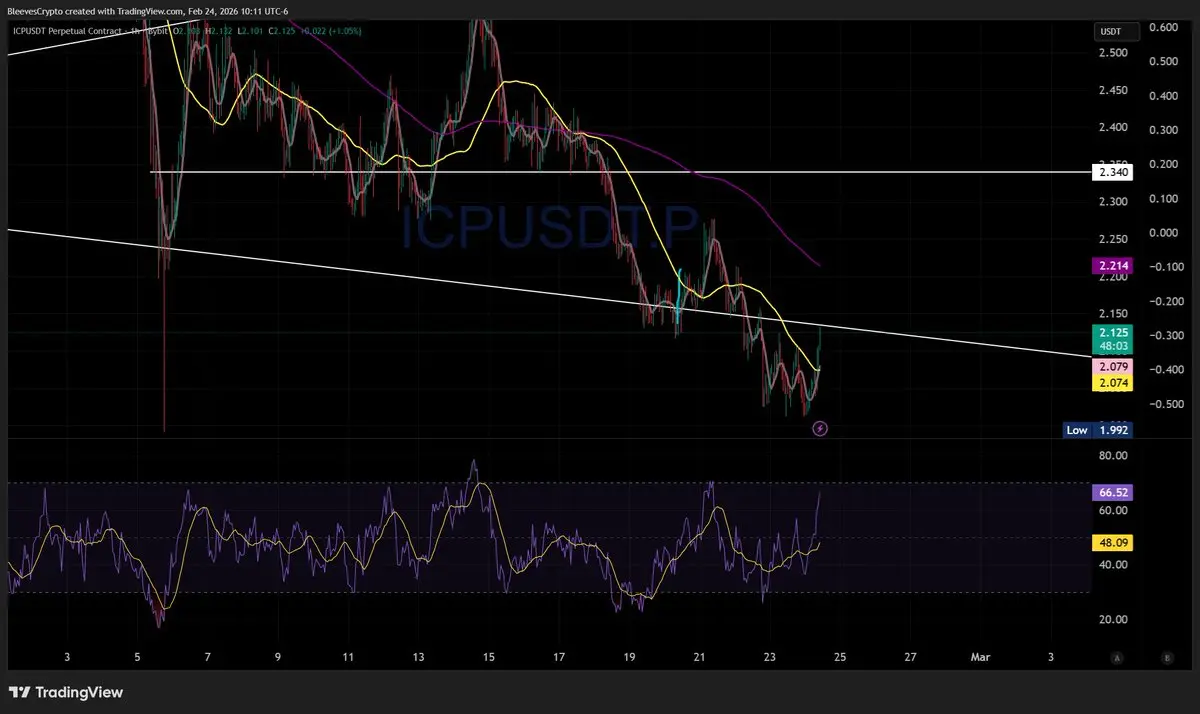Image resolution: width=1200 pixels, height=714 pixels.
Task: Select the yellow 2.074 moving average label
Action: coord(1112,383)
